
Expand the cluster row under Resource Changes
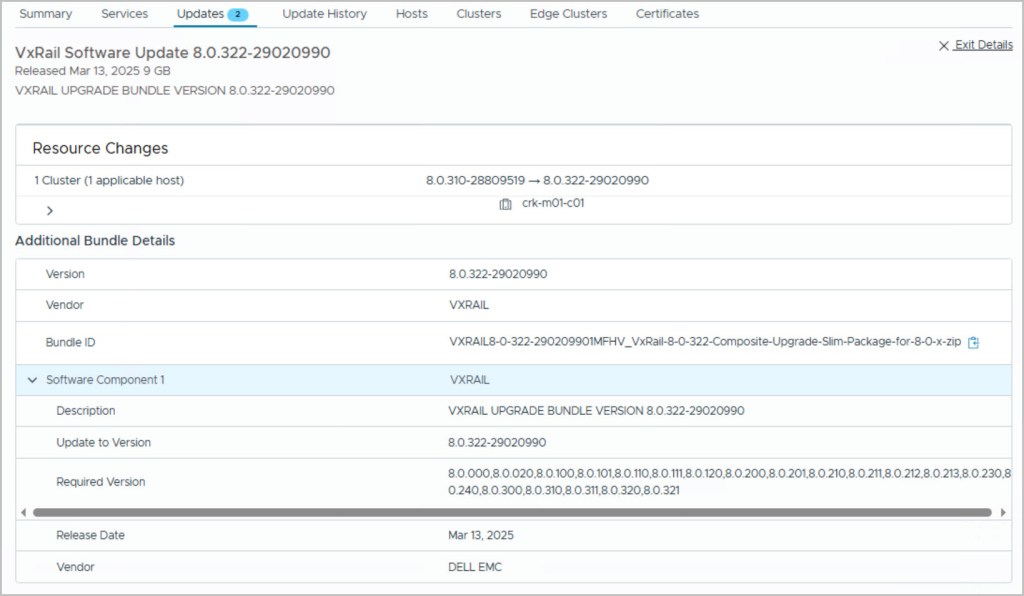click(49, 210)
